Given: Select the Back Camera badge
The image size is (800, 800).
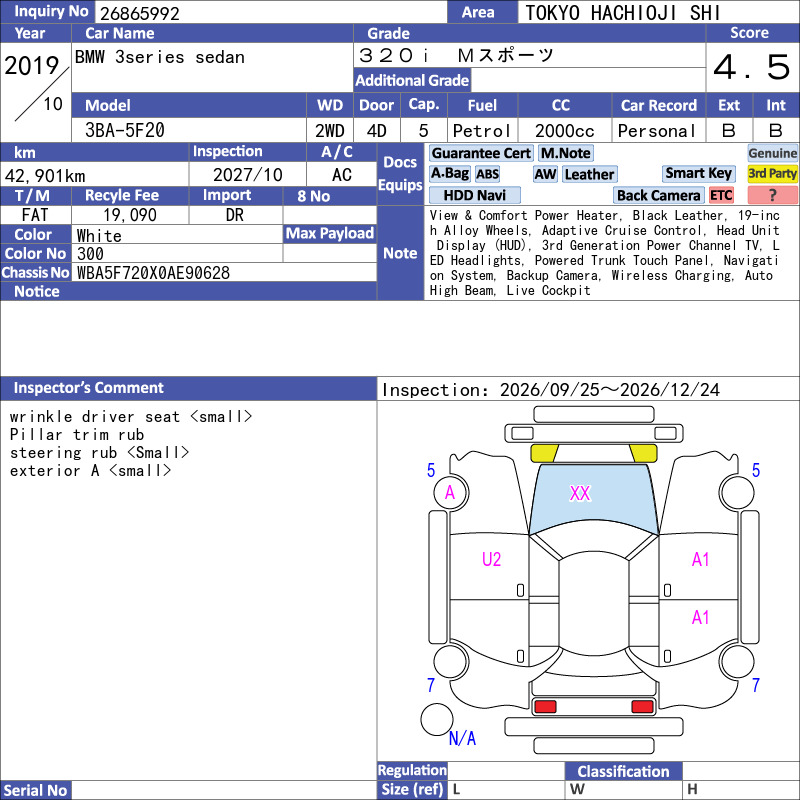Looking at the screenshot, I should (x=658, y=195).
